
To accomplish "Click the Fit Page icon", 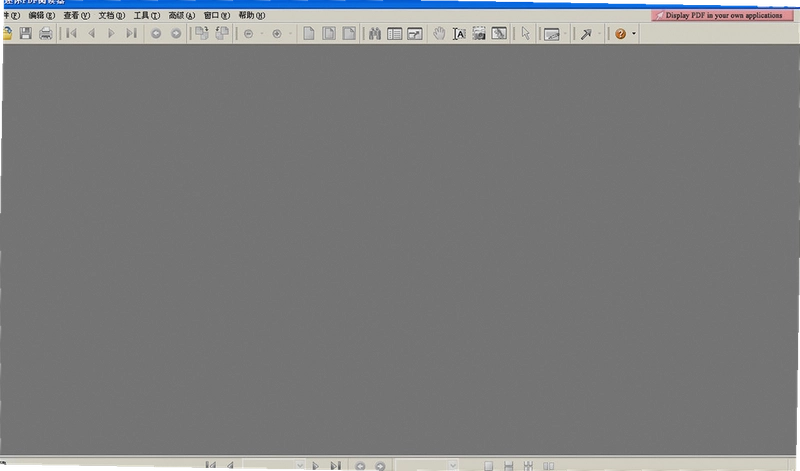I will (329, 34).
